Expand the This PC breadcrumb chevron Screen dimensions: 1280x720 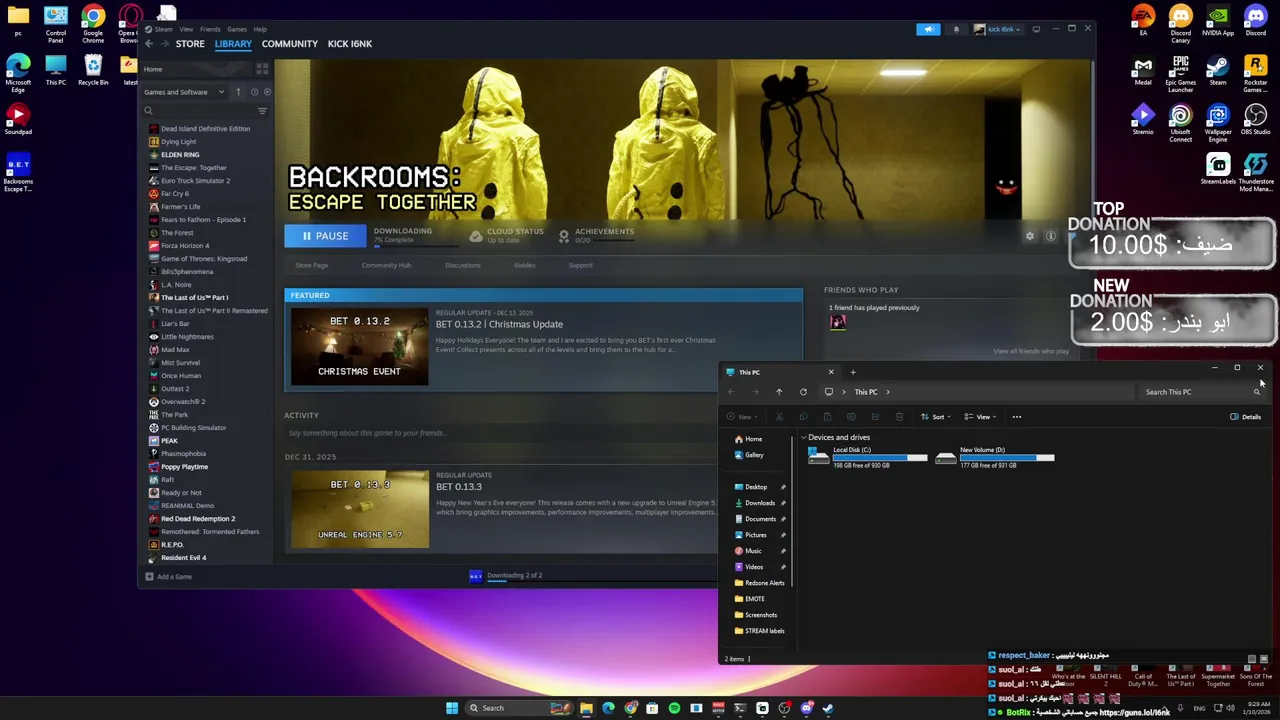pyautogui.click(x=887, y=392)
